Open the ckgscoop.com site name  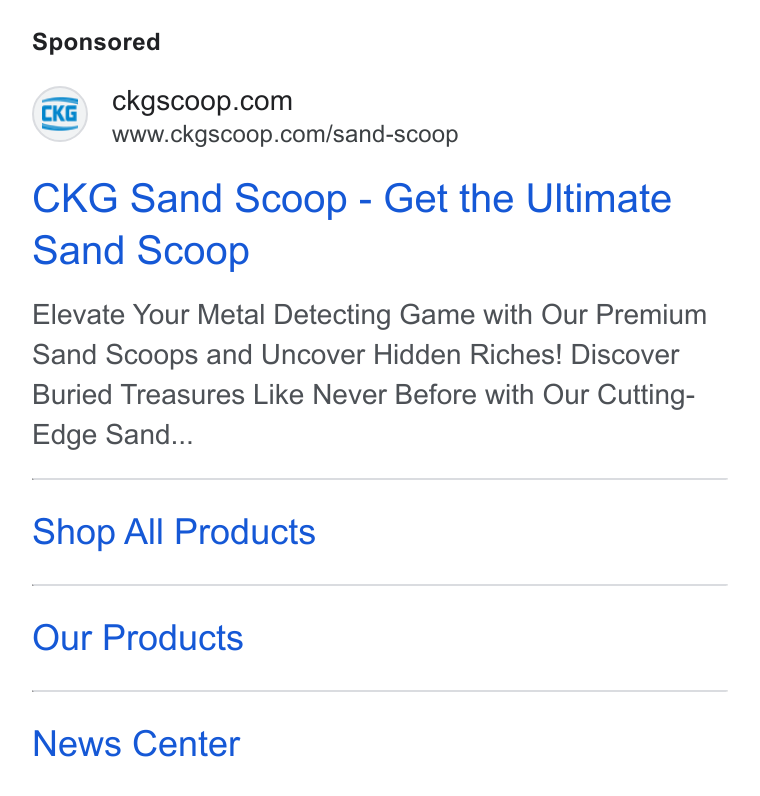pyautogui.click(x=202, y=101)
